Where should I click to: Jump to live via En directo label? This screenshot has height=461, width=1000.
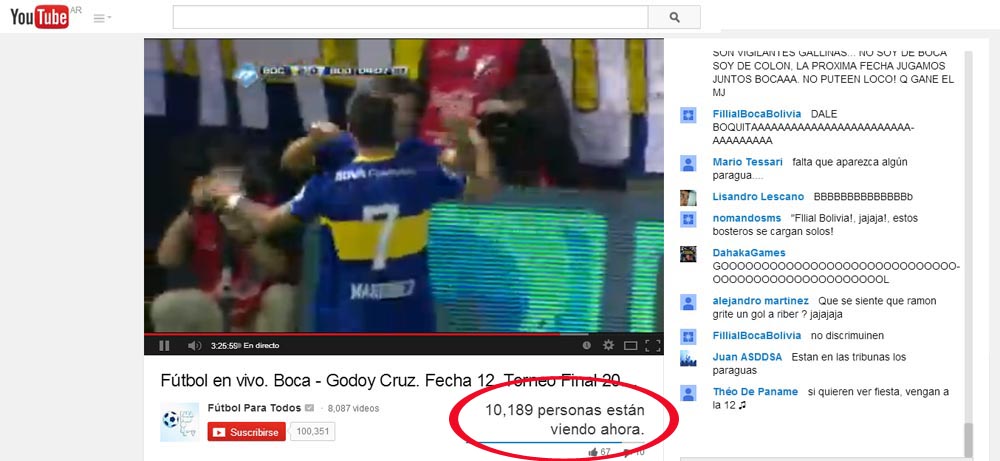pos(261,346)
